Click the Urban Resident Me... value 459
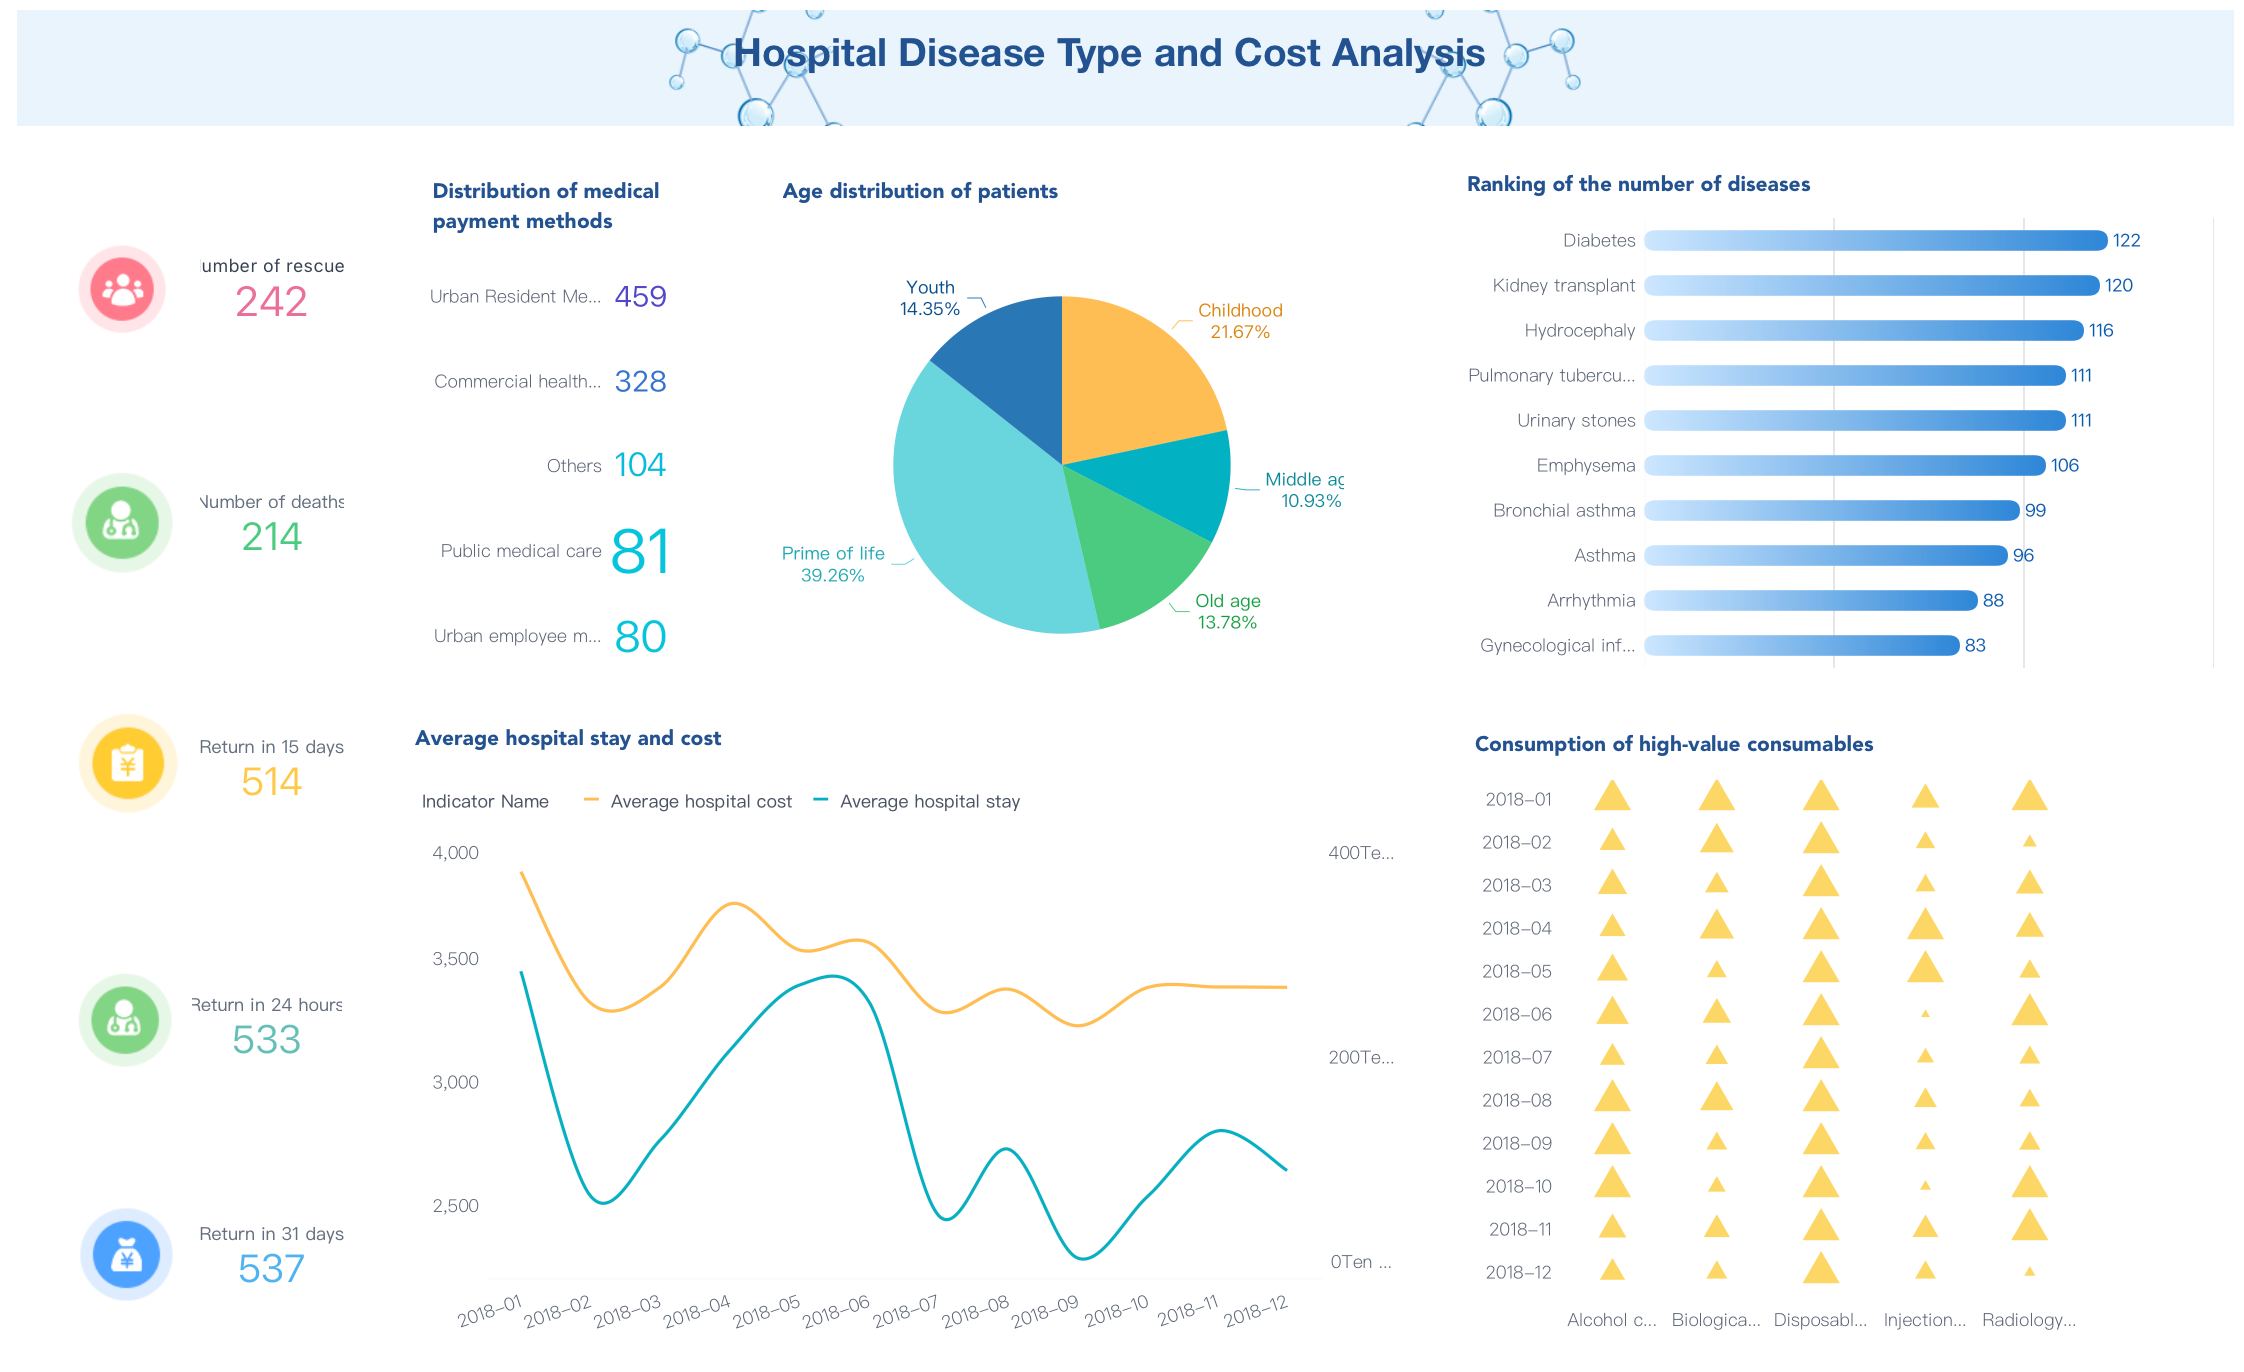This screenshot has height=1372, width=2244. point(640,296)
